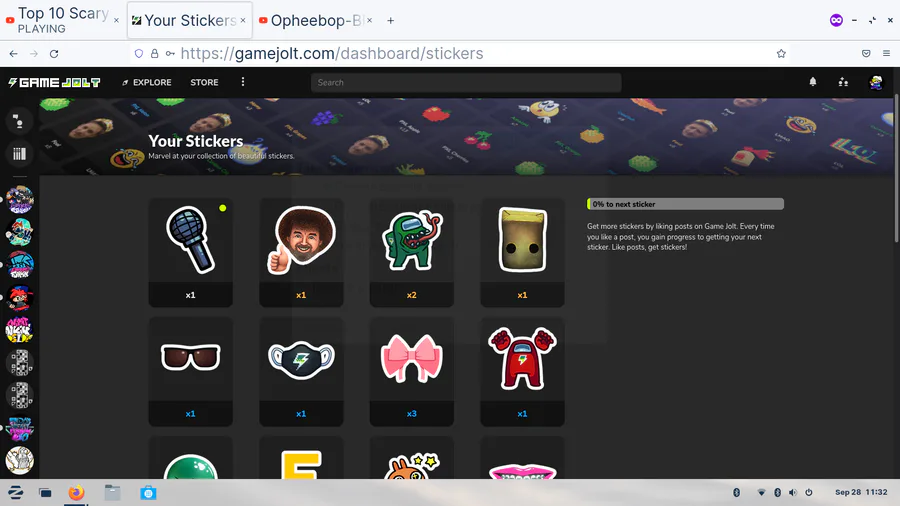Open the red-haired character sidebar community
Image resolution: width=900 pixels, height=506 pixels.
pos(20,298)
